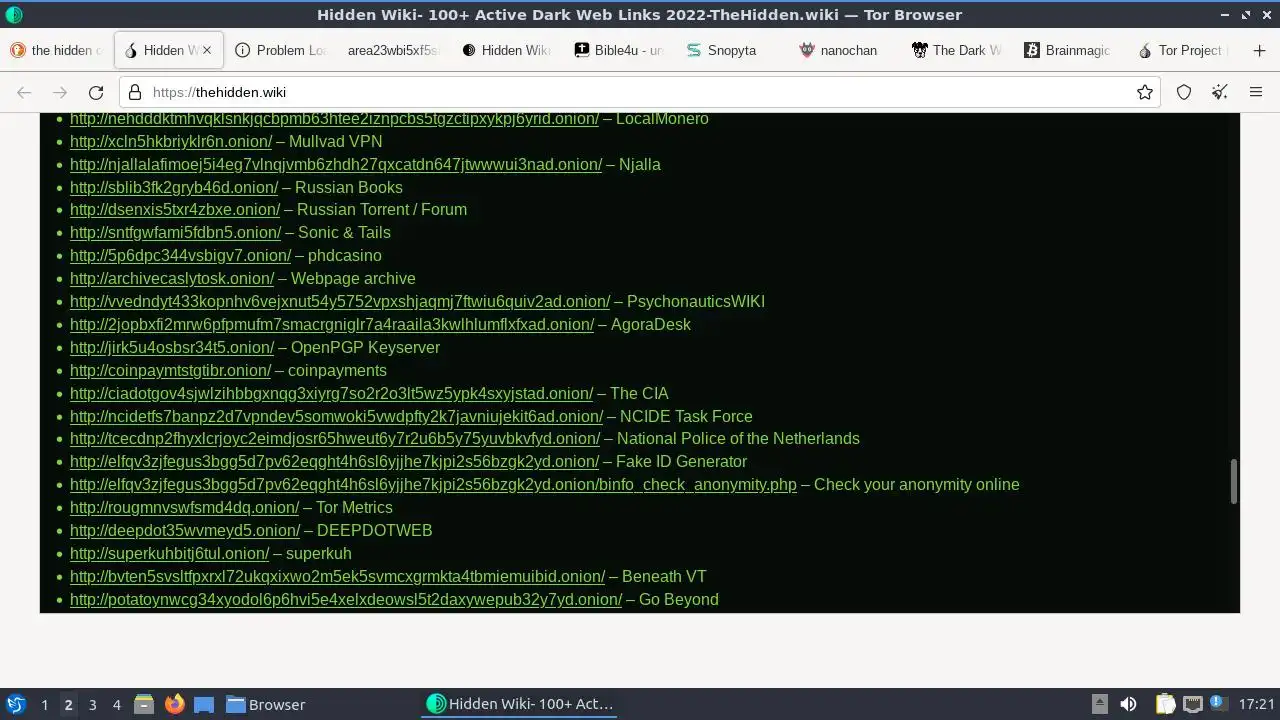Open the Russian Torrent / Forum link
The width and height of the screenshot is (1280, 720).
click(175, 210)
